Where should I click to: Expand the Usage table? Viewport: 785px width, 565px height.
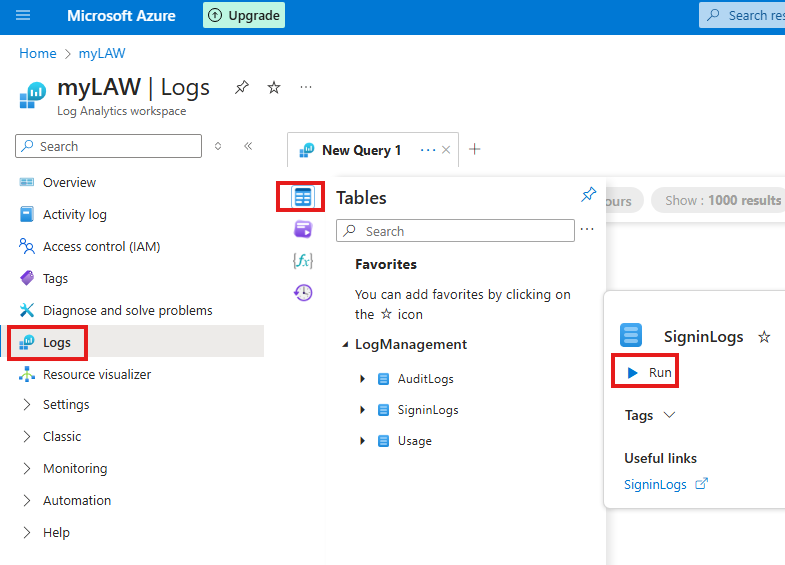[362, 441]
